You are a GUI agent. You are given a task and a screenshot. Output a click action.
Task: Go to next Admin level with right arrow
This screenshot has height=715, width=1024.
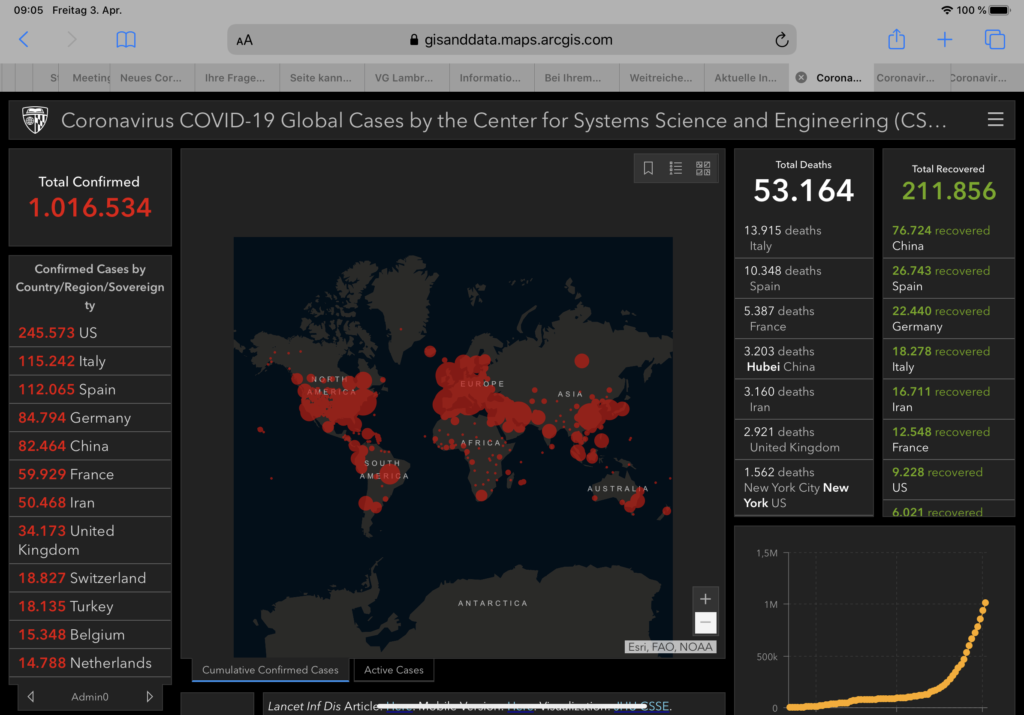pyautogui.click(x=150, y=697)
